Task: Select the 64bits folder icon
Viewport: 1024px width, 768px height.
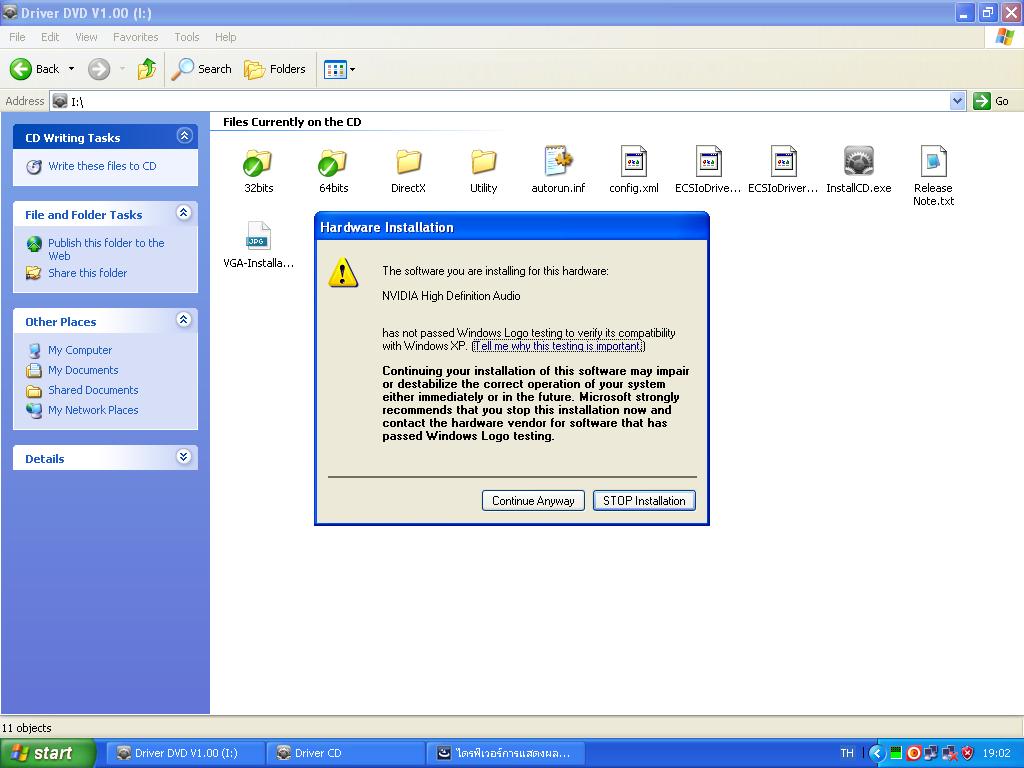Action: (333, 163)
